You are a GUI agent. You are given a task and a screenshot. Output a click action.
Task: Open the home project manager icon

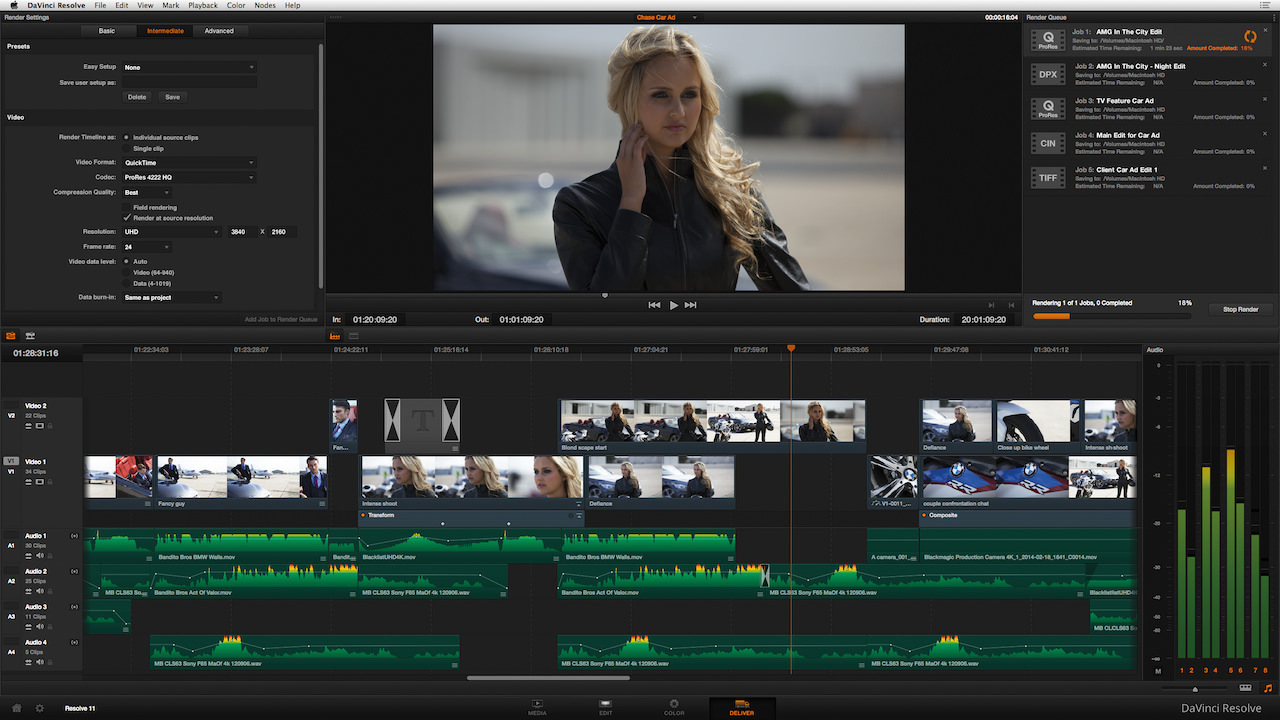tap(16, 708)
